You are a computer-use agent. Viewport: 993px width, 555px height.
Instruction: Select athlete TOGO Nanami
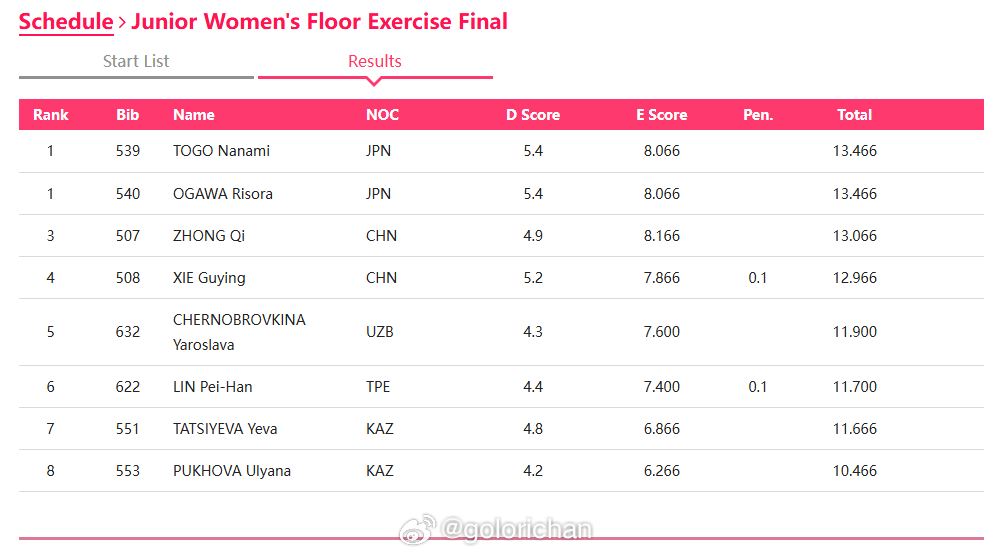(x=222, y=151)
